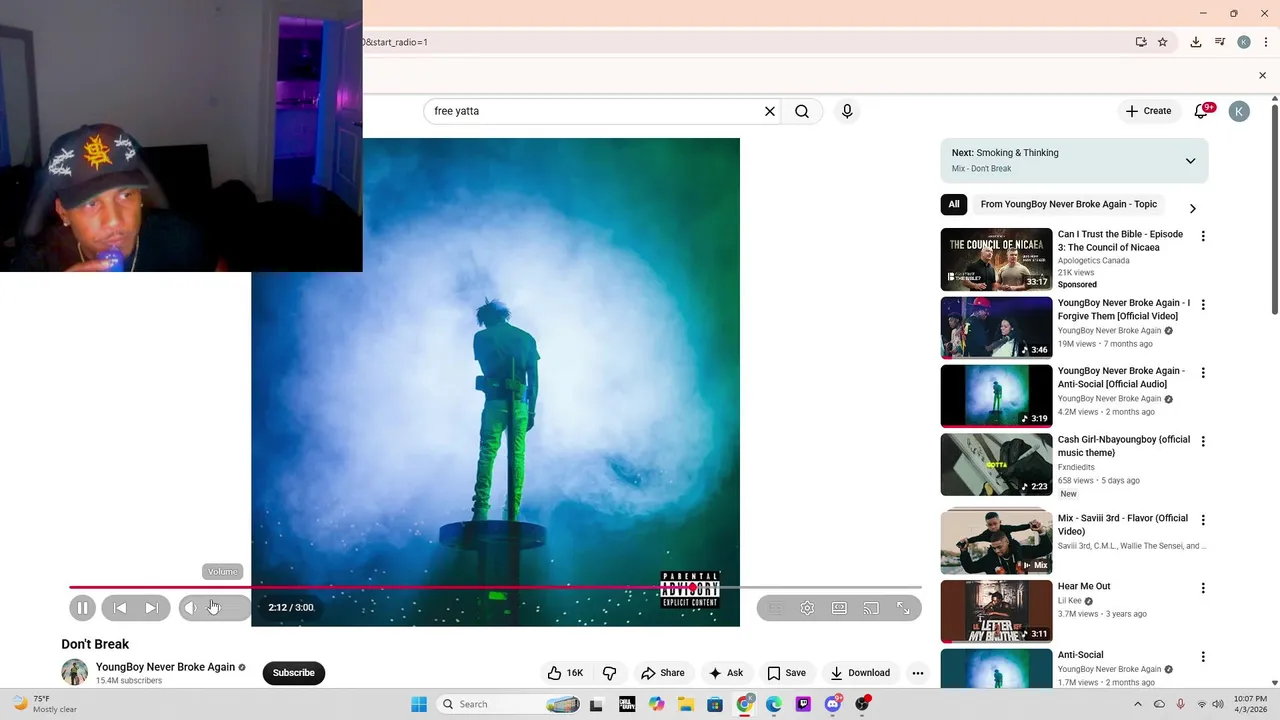Open Chrome three-dot menu
This screenshot has width=1280, height=720.
[x=1266, y=42]
